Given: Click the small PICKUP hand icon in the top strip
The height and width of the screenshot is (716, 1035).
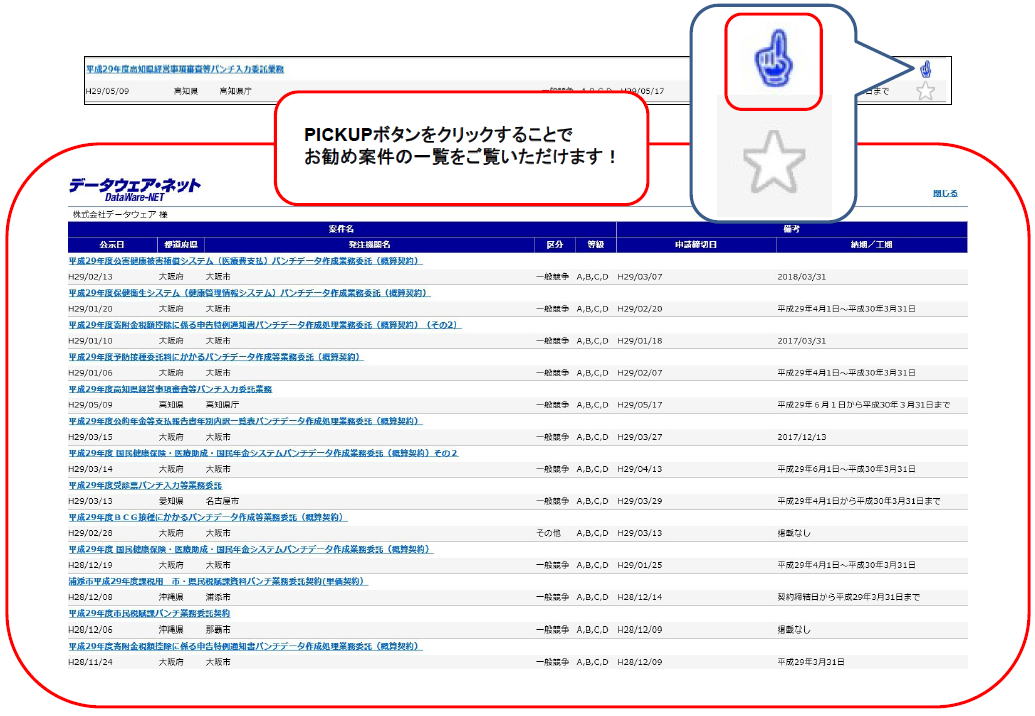Looking at the screenshot, I should click(925, 69).
